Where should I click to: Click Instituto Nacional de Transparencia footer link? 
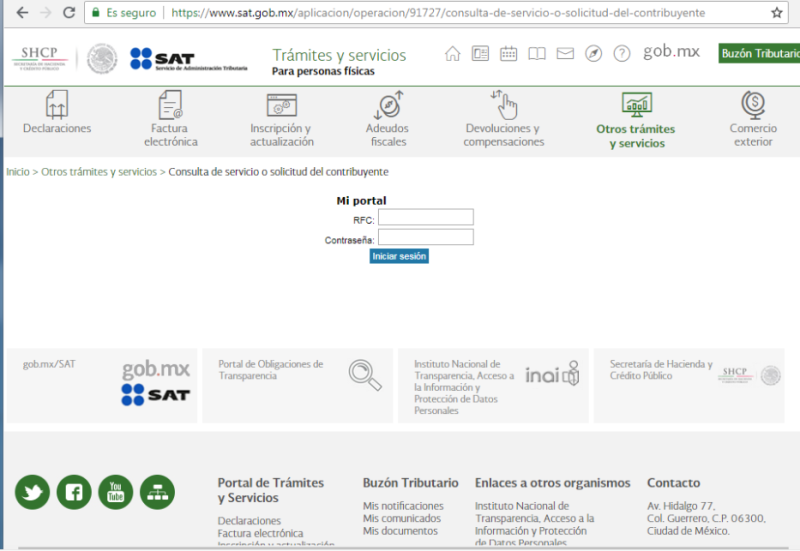click(x=534, y=524)
